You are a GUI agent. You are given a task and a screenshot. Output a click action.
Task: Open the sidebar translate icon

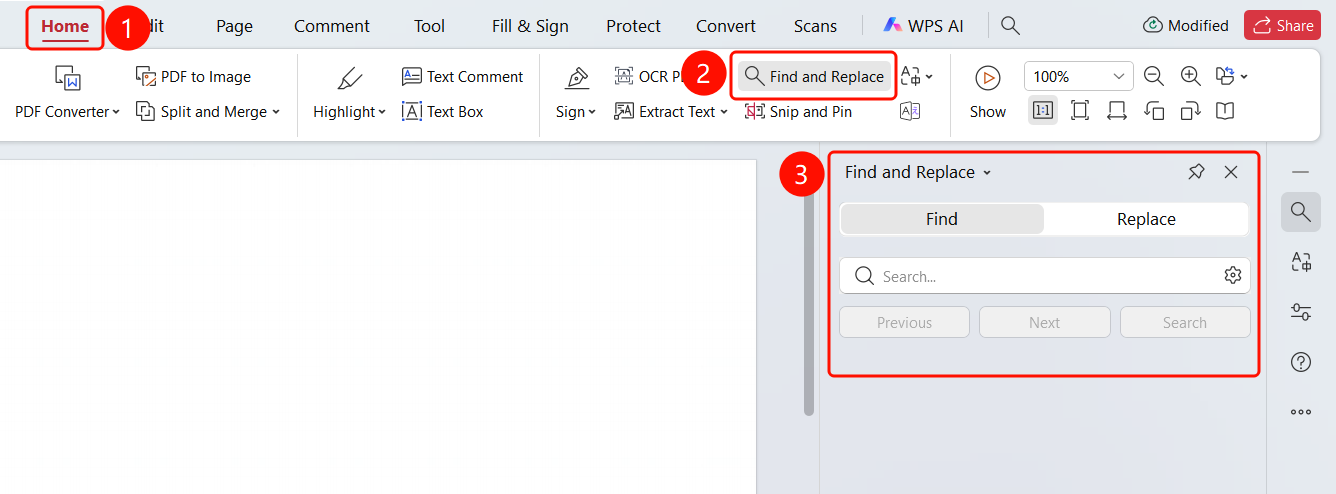click(1301, 262)
